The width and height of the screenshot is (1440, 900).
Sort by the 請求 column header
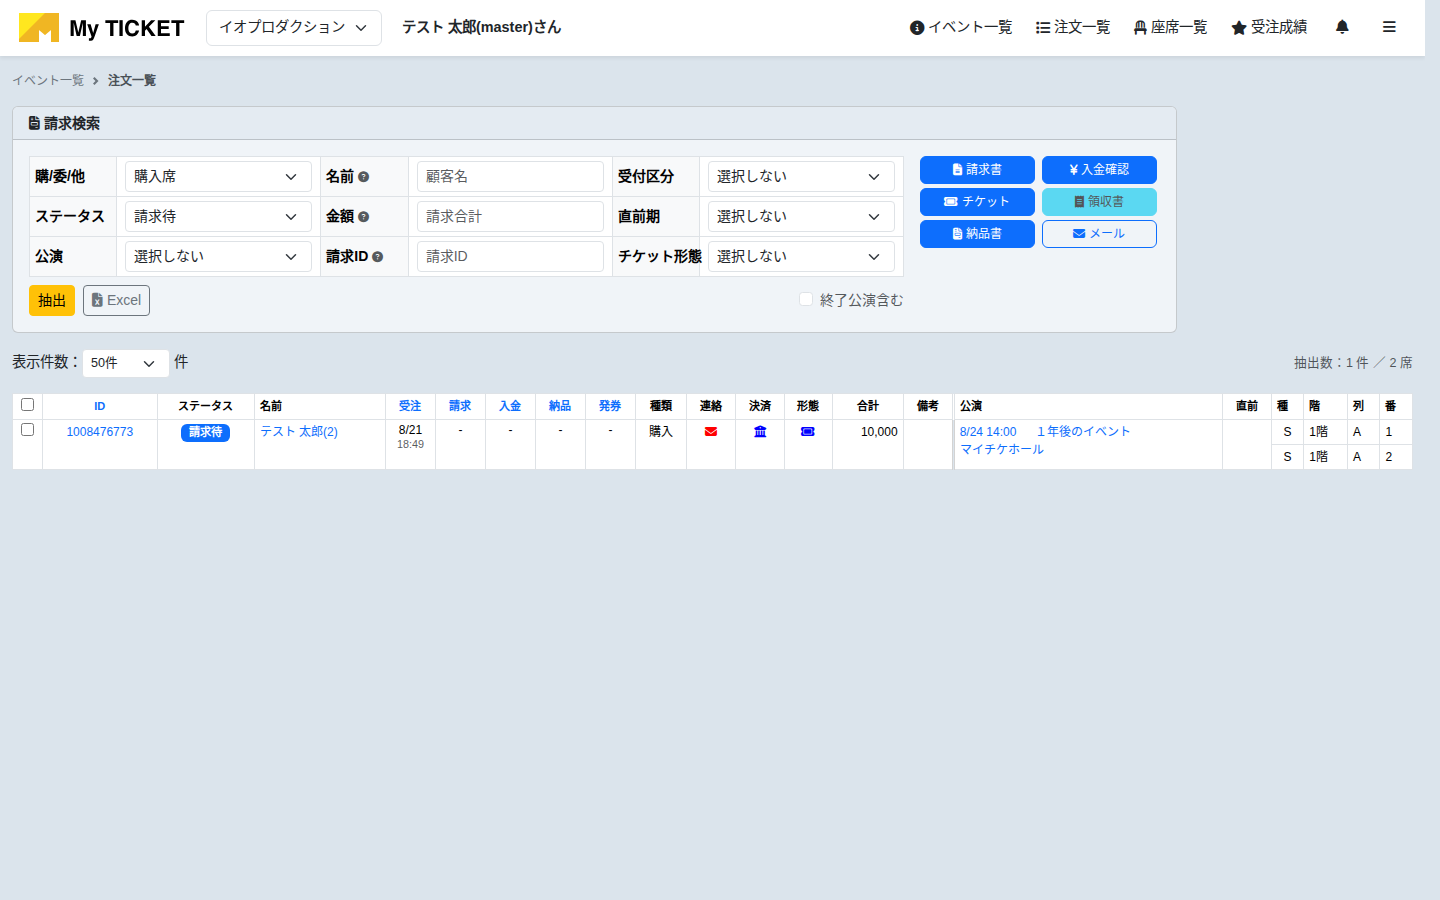tap(460, 406)
